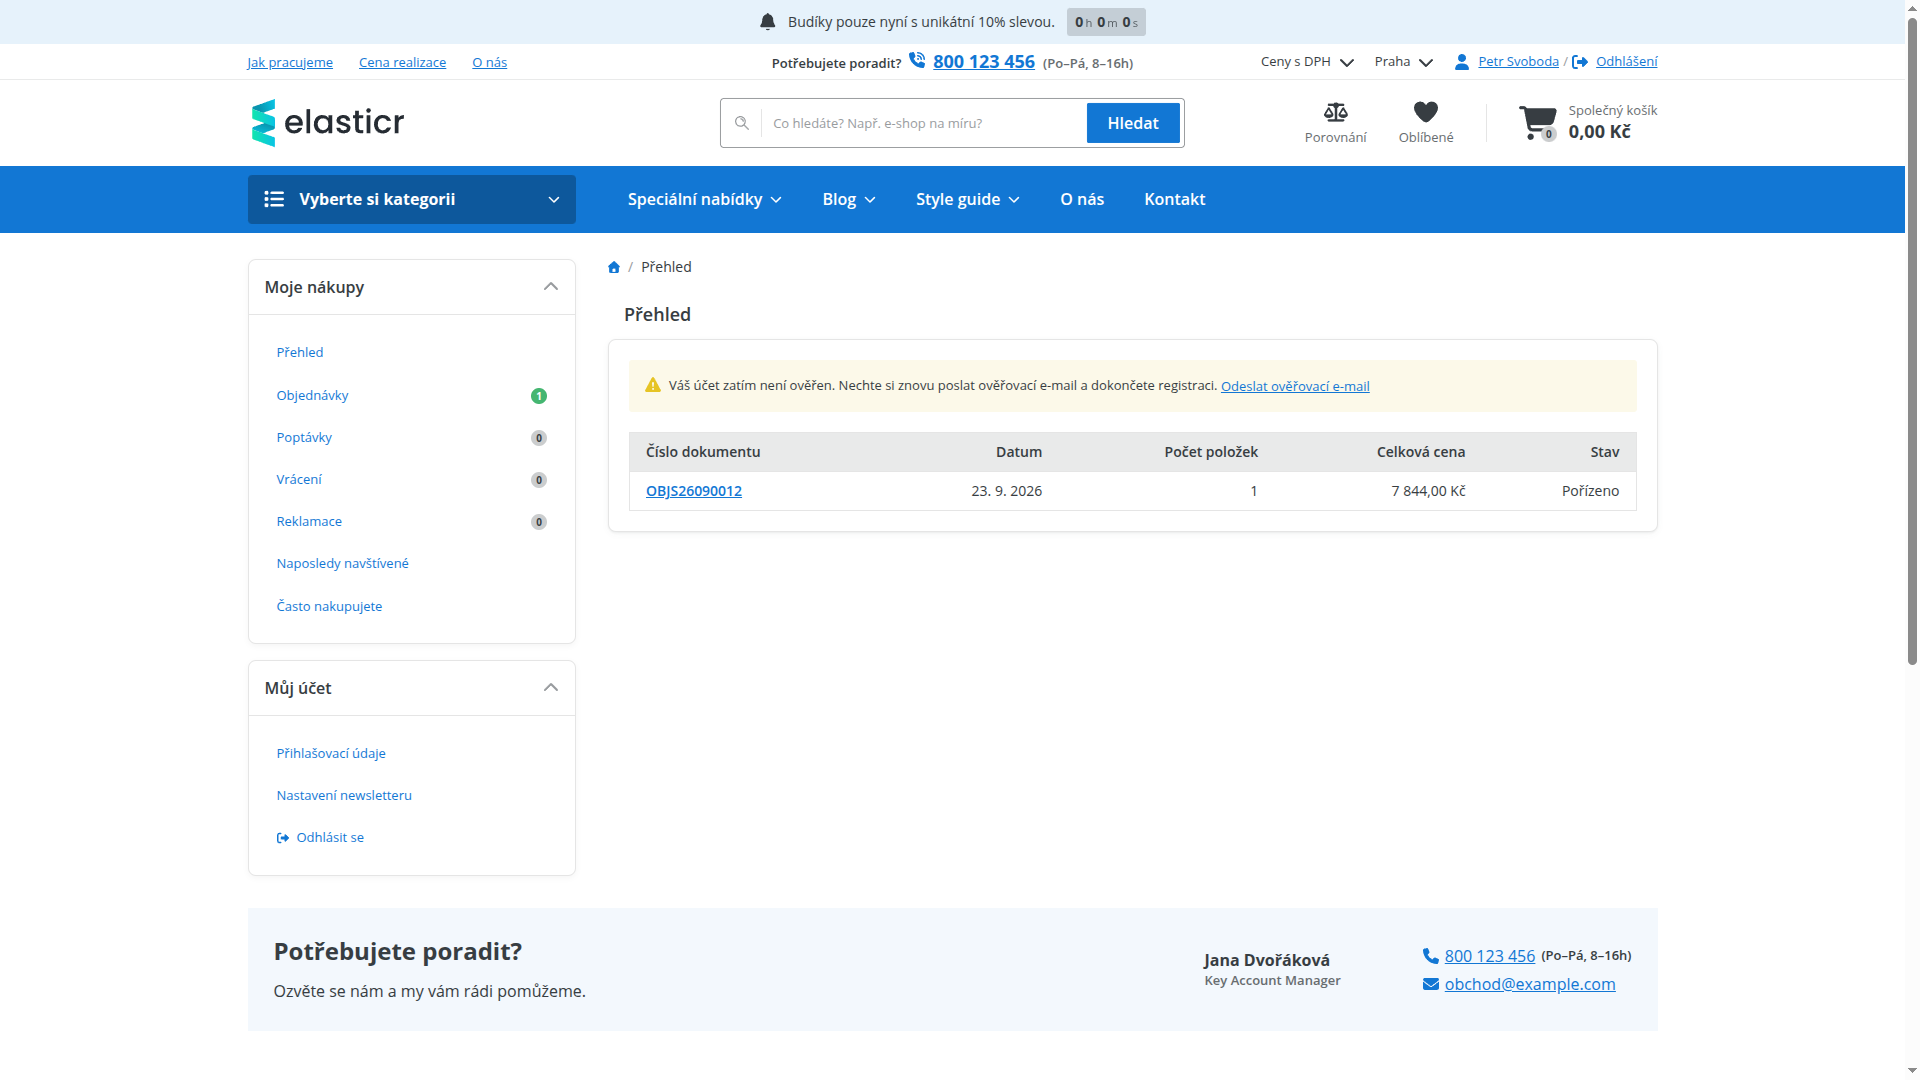The width and height of the screenshot is (1920, 1080).
Task: Open Přihlašovací údaje settings
Action: (331, 753)
